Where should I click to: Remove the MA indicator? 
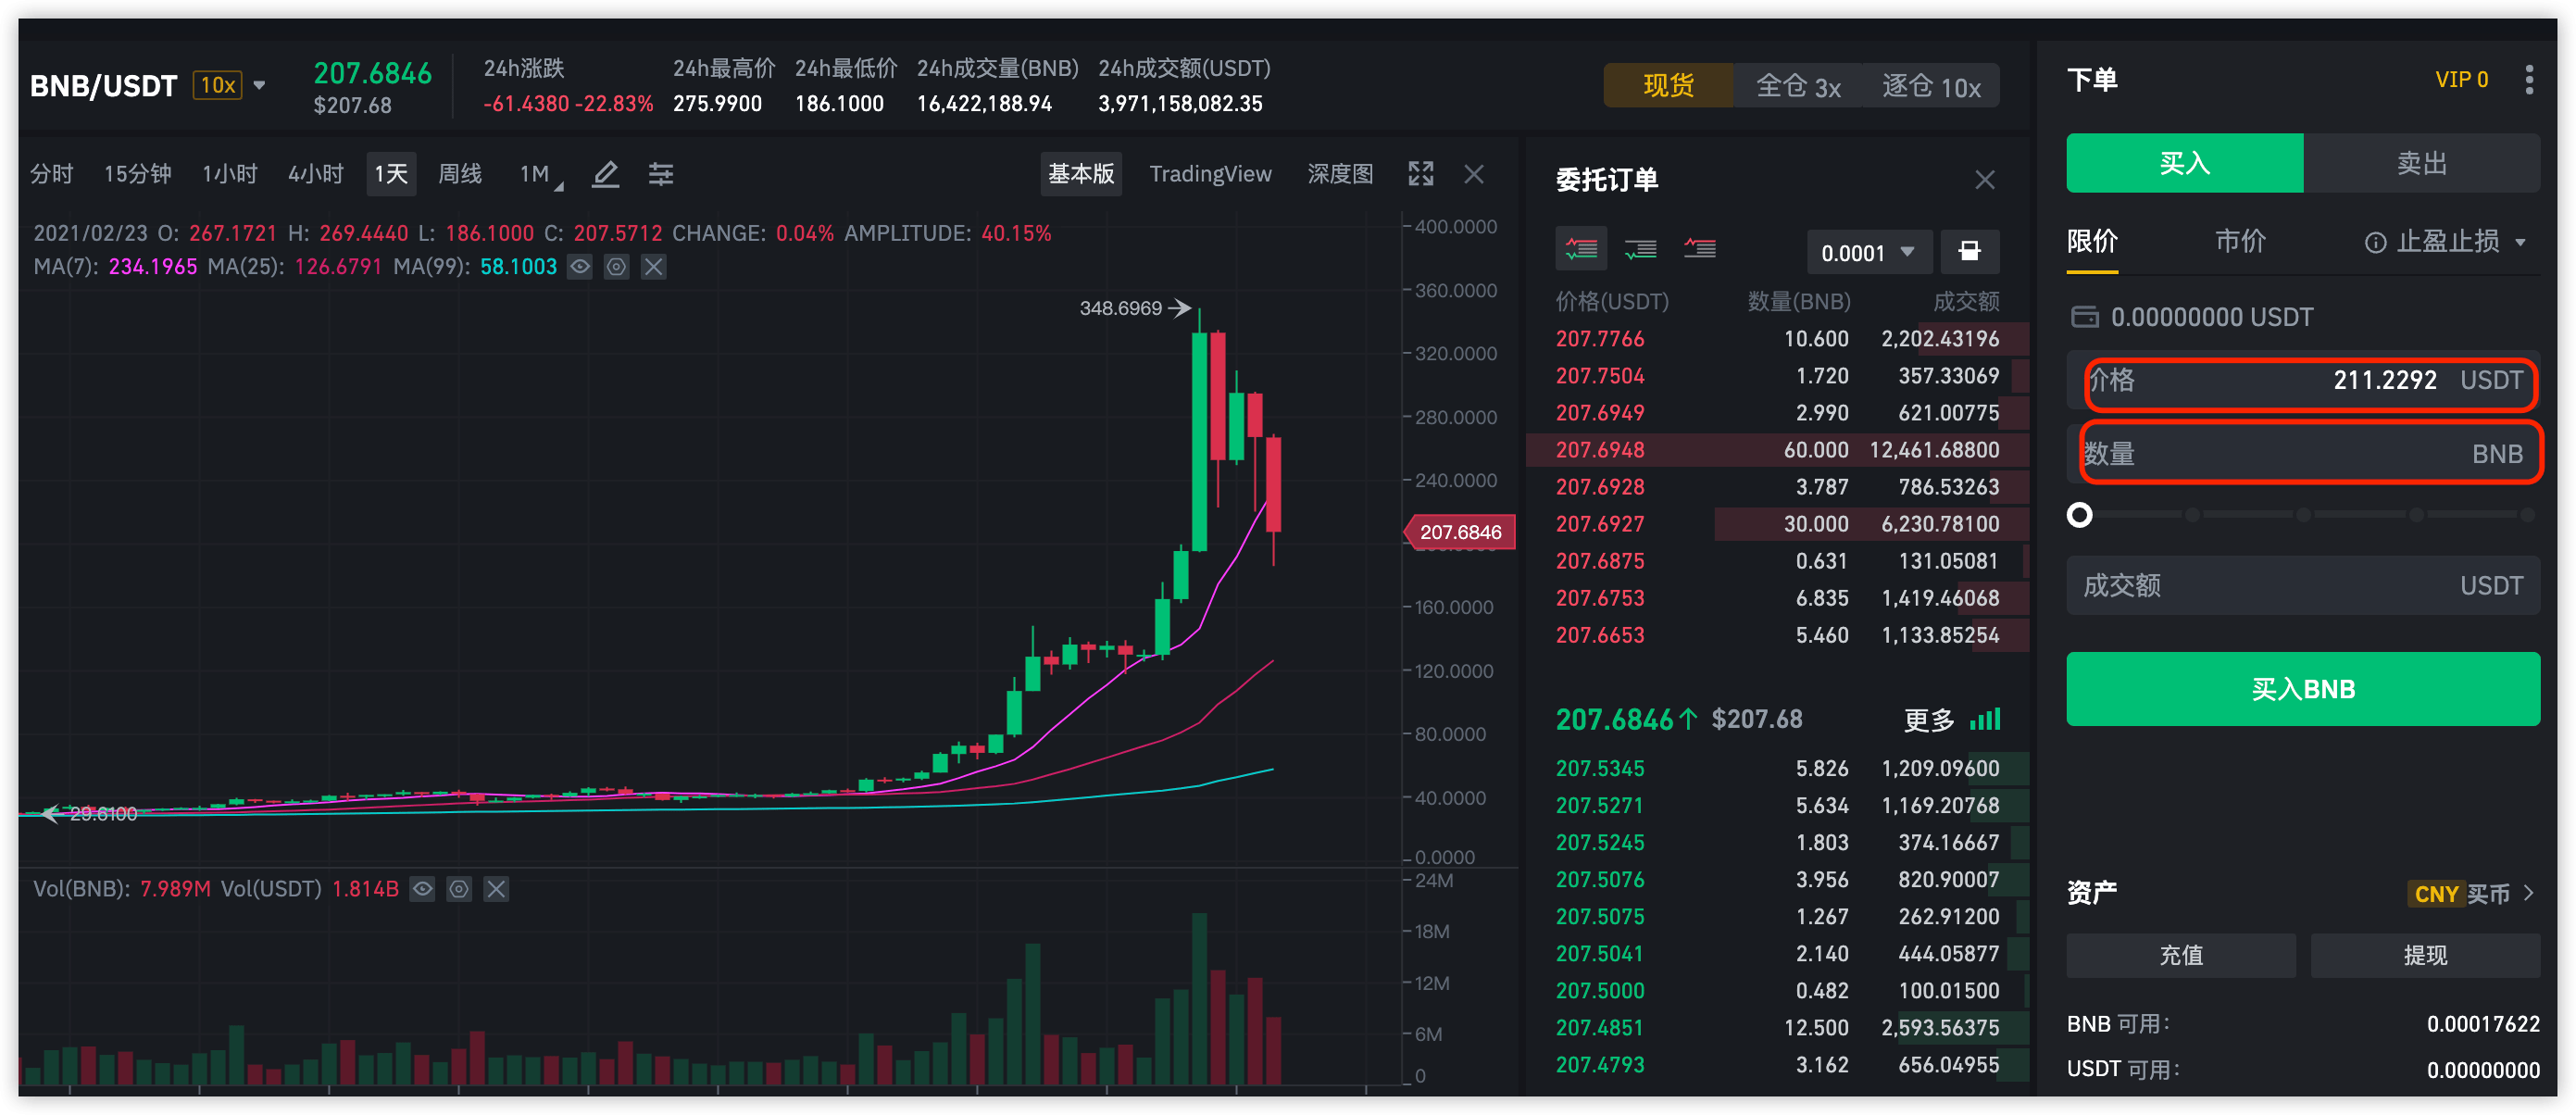pos(654,267)
